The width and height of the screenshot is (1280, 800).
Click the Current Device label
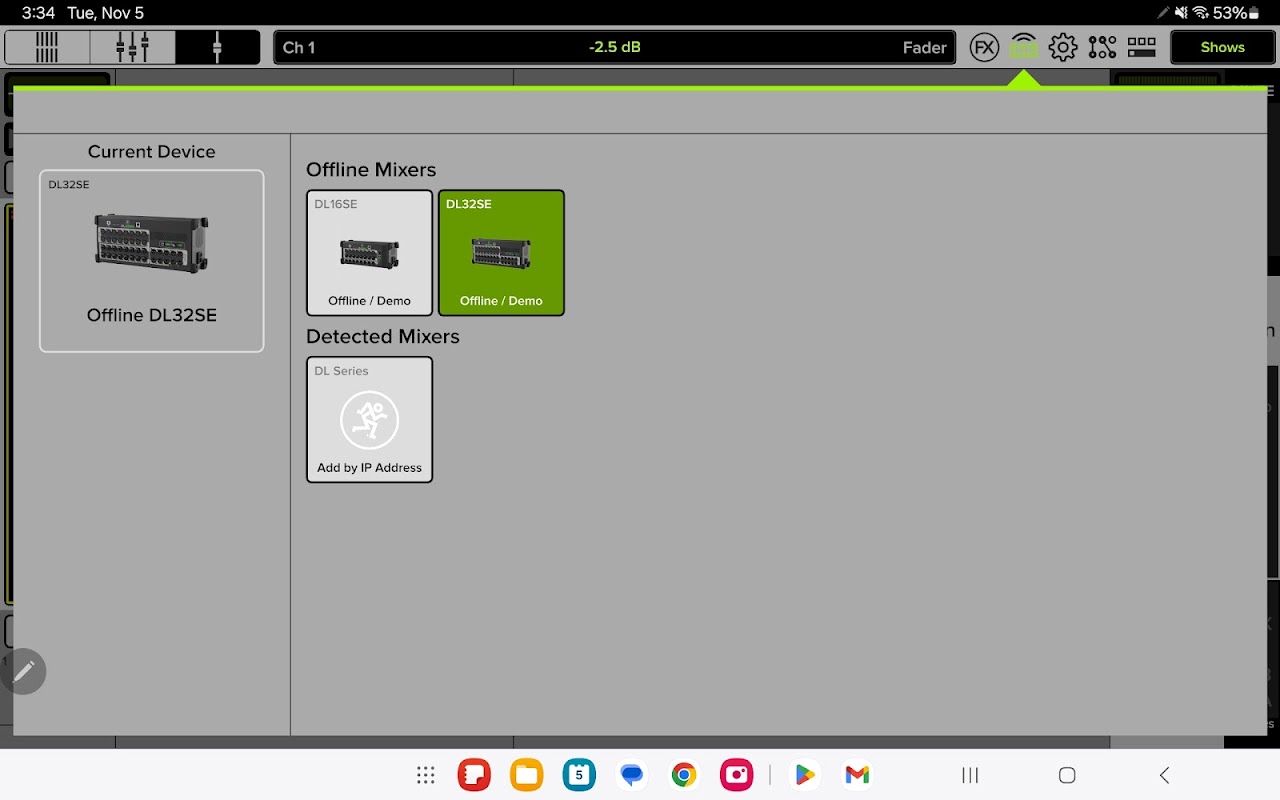tap(152, 152)
